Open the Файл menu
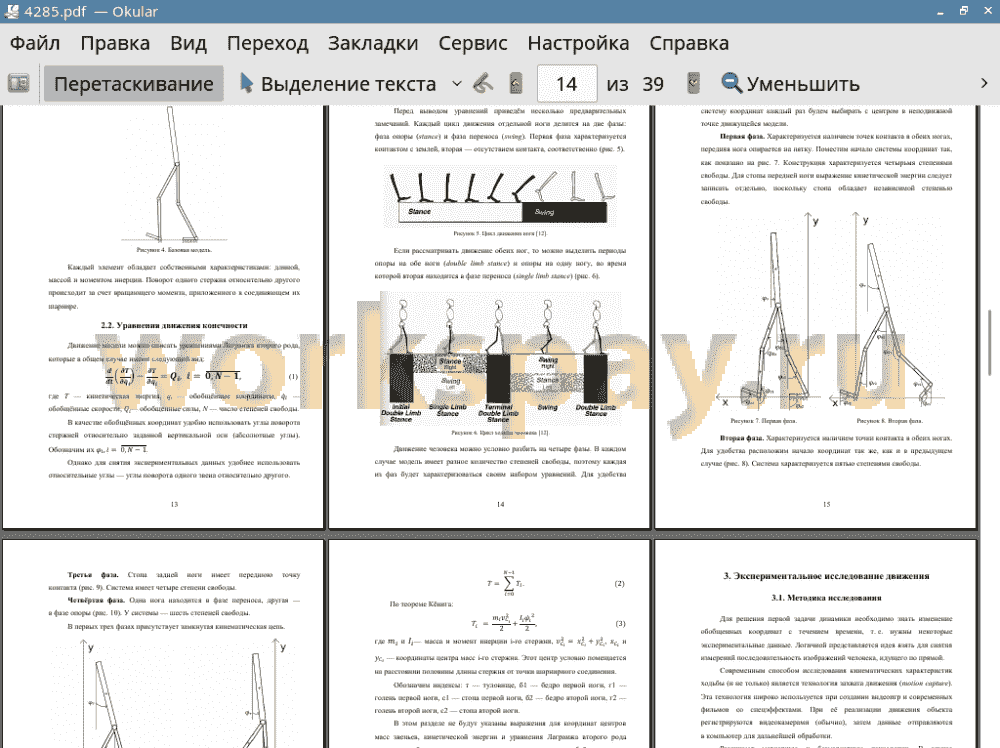 point(35,43)
